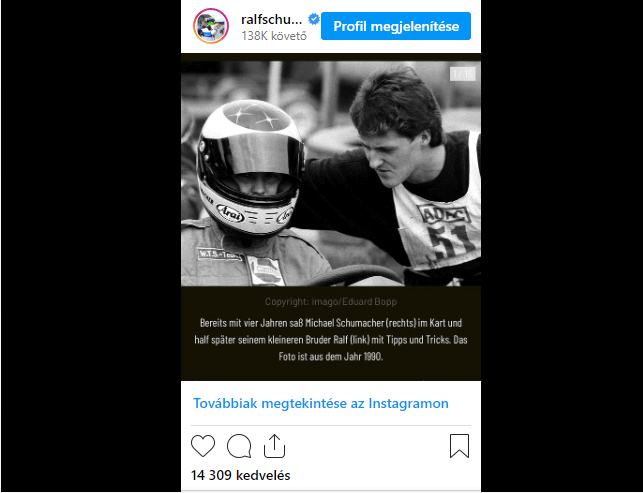
Task: Open Továbbiak megtekintése az Instagramon link
Action: pos(321,403)
